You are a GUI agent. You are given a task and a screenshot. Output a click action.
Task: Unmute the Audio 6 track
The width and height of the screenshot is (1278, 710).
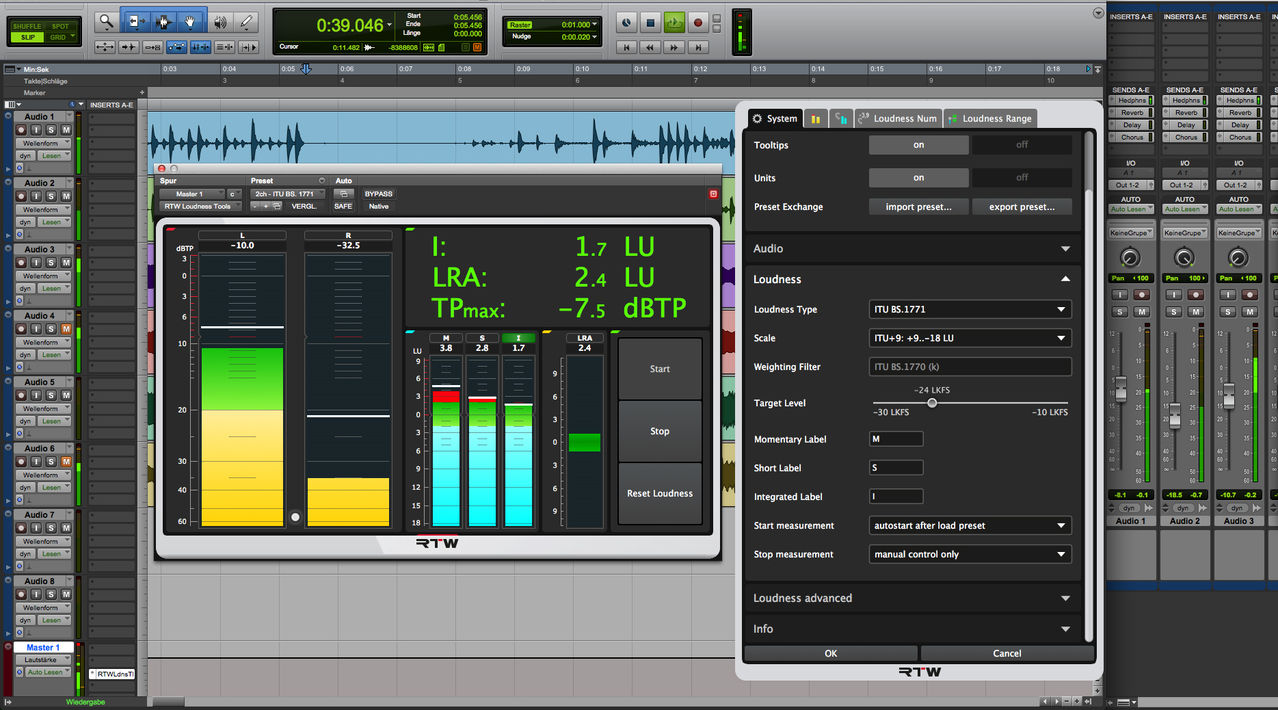point(66,461)
